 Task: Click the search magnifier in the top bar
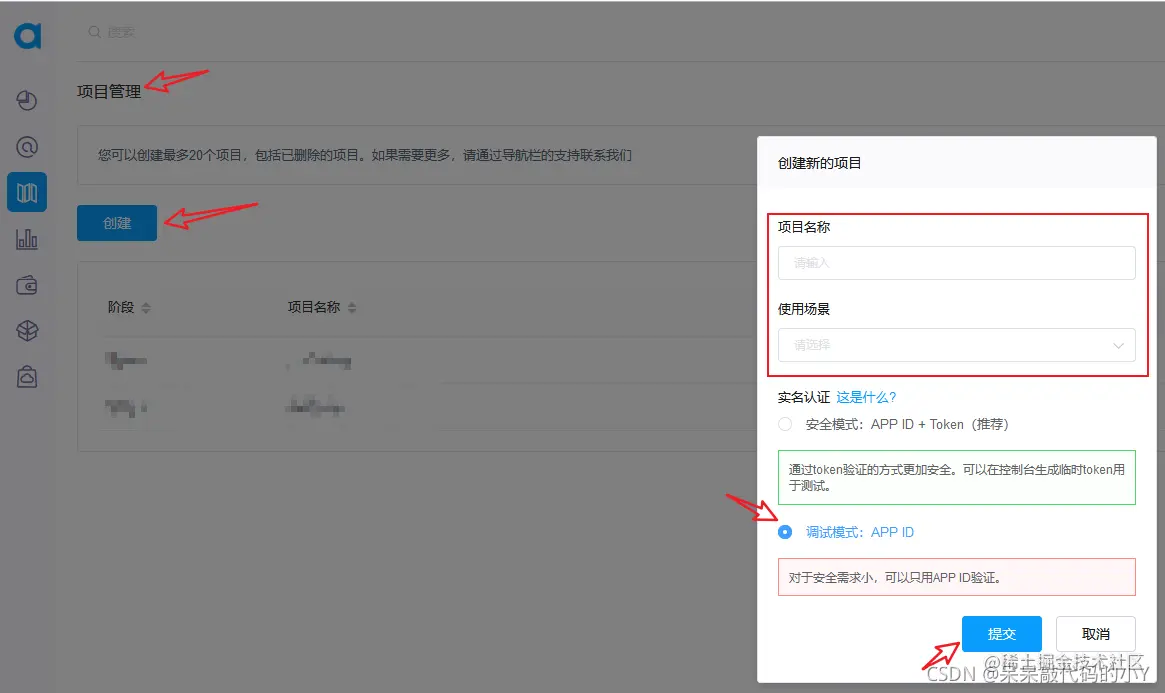93,31
